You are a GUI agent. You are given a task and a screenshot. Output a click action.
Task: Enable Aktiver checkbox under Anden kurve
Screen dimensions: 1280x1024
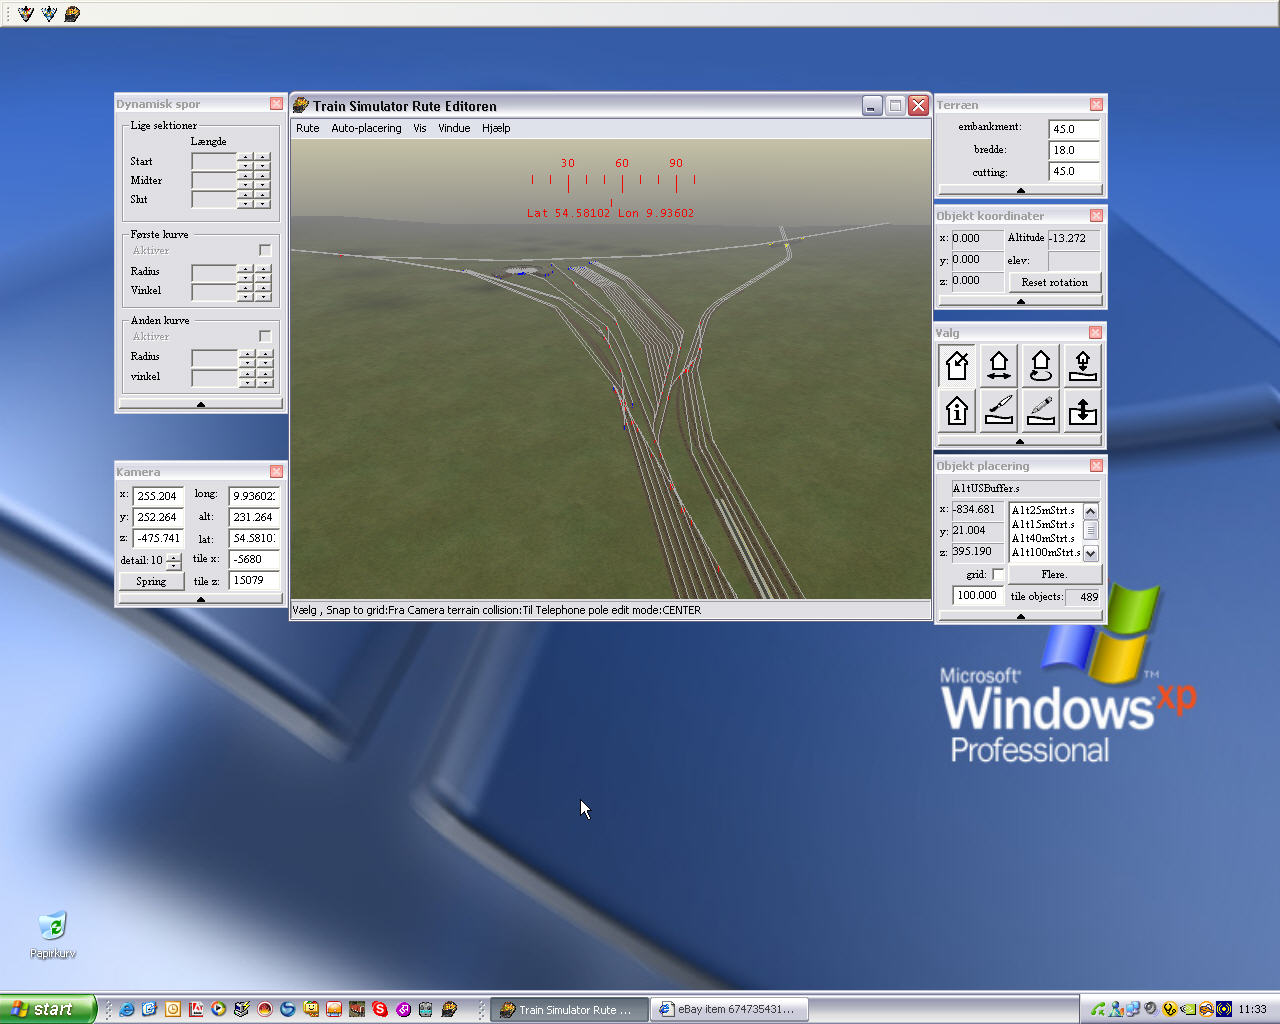(x=265, y=336)
